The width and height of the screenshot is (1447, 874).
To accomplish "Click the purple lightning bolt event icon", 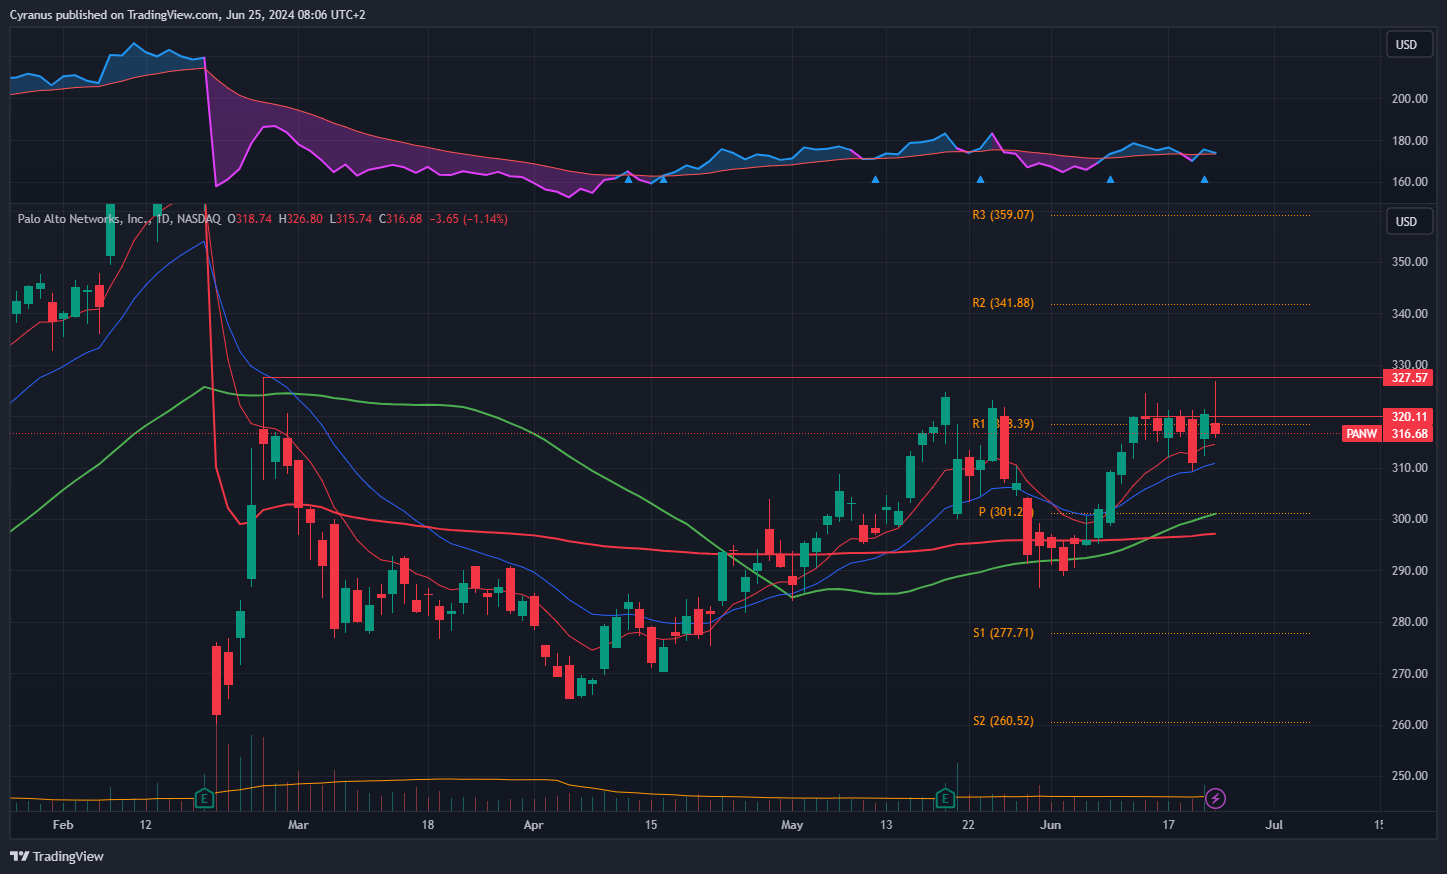I will (x=1215, y=798).
